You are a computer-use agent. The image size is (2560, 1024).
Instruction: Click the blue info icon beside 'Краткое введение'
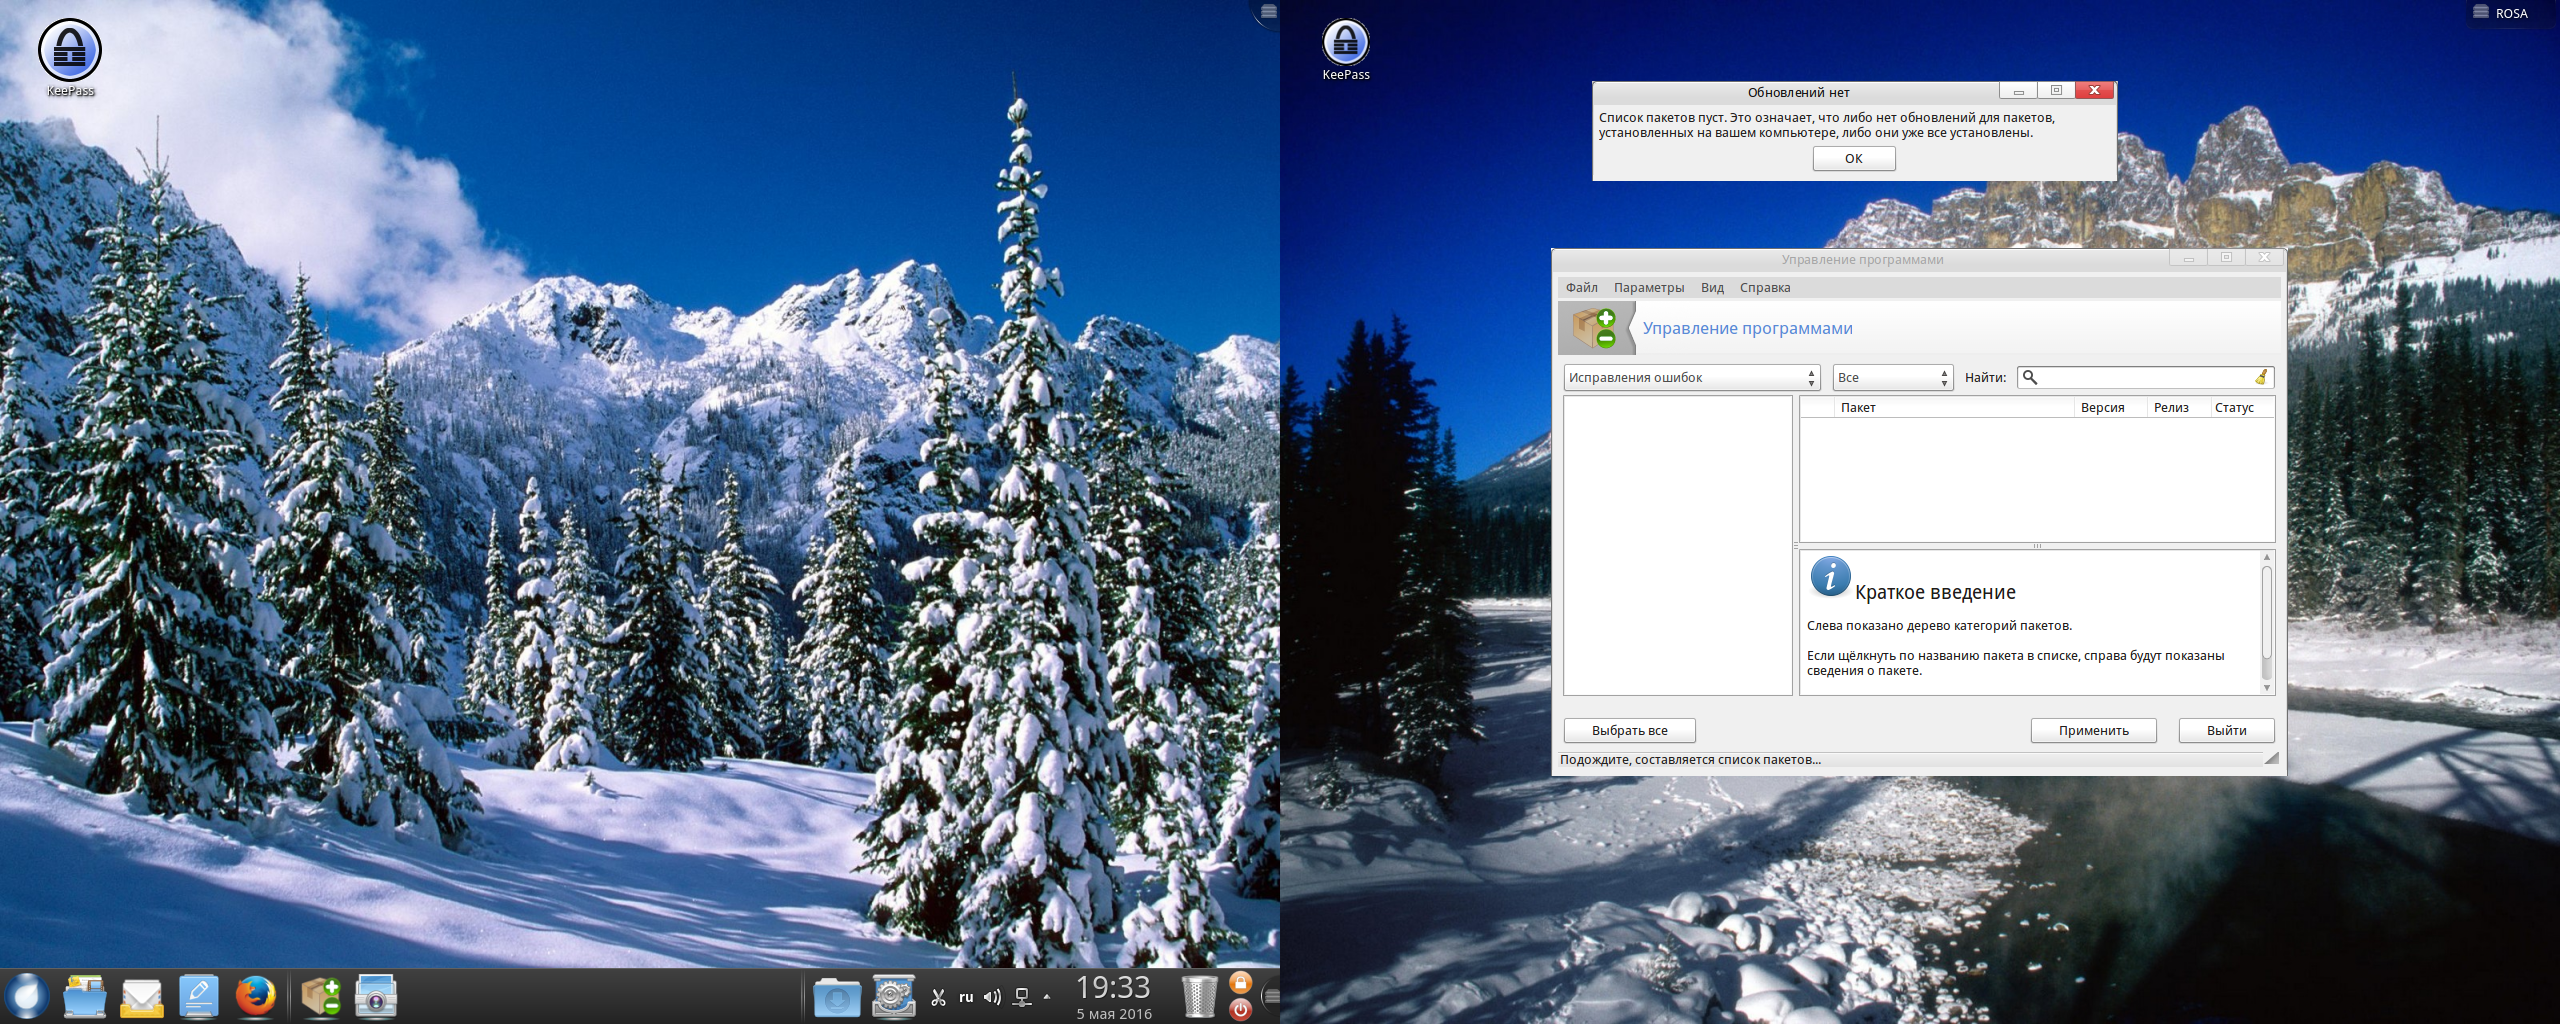[x=1830, y=576]
